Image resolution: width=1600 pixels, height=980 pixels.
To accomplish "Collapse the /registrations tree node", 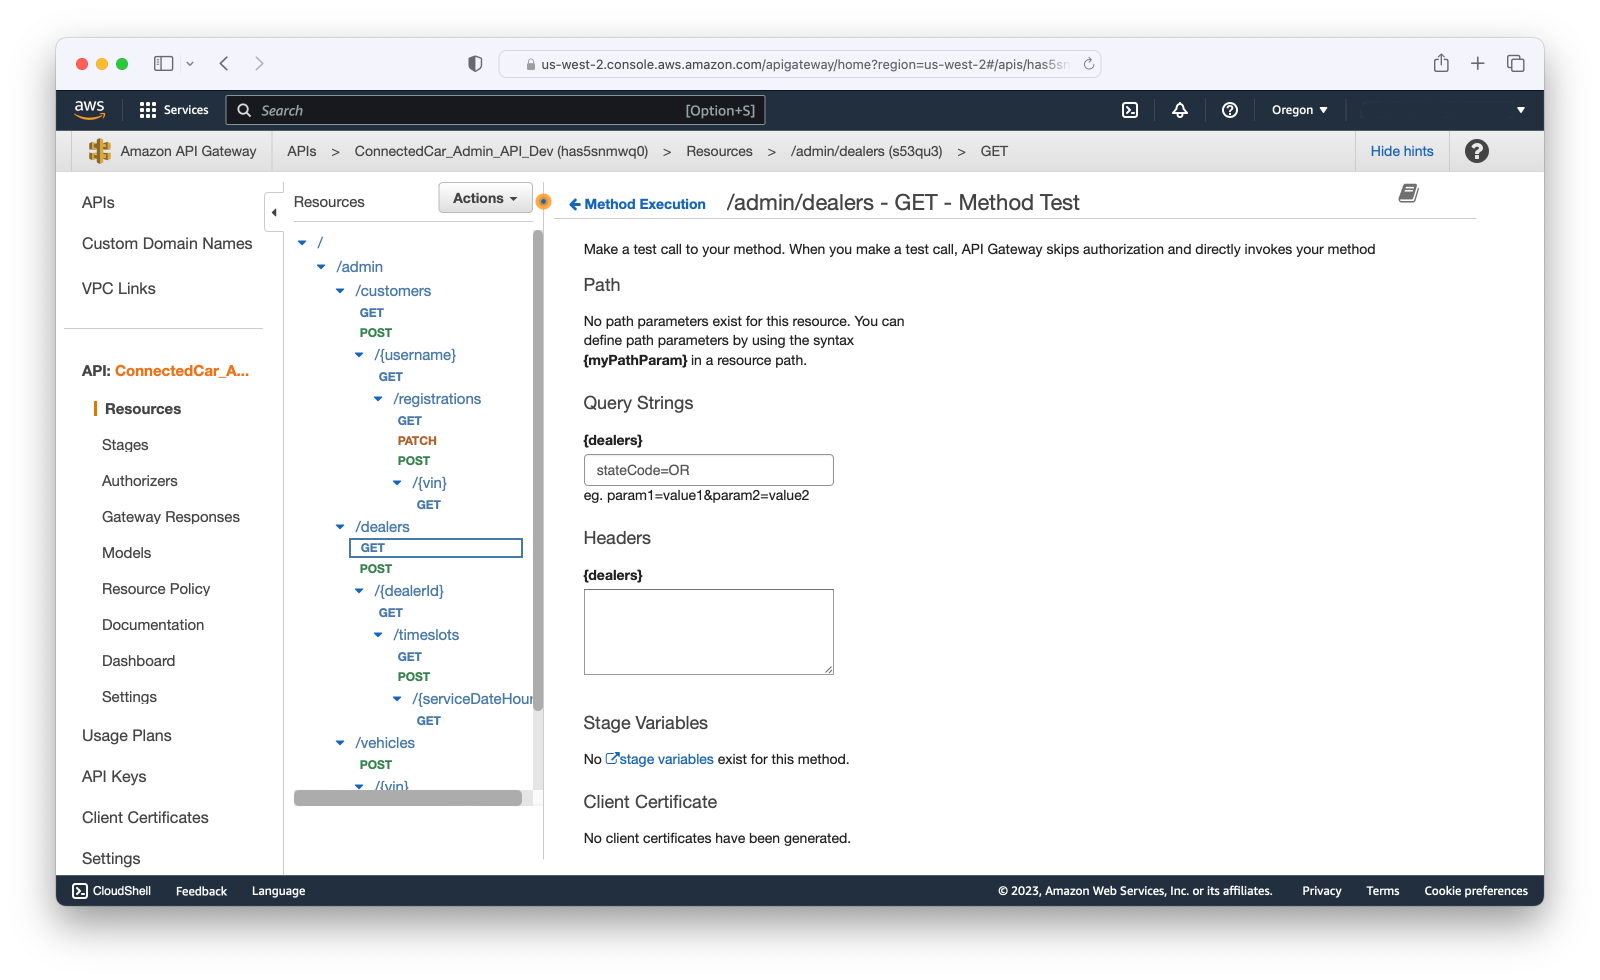I will point(378,399).
